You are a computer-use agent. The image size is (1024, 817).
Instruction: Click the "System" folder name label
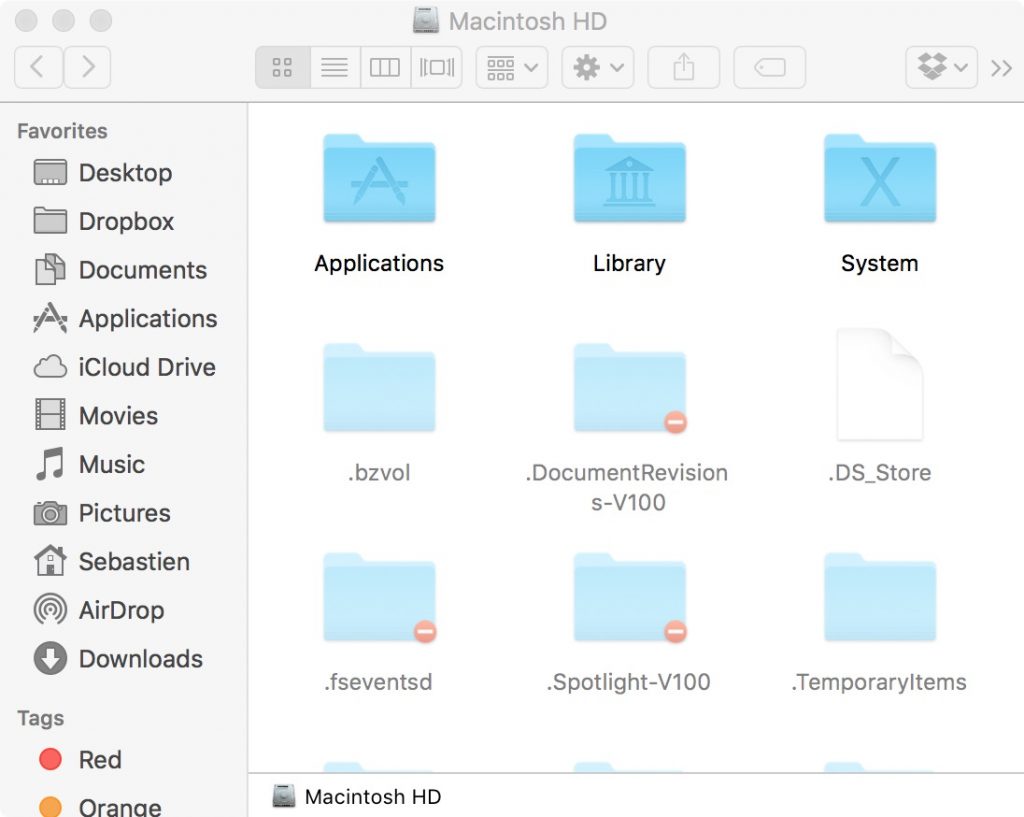point(880,264)
